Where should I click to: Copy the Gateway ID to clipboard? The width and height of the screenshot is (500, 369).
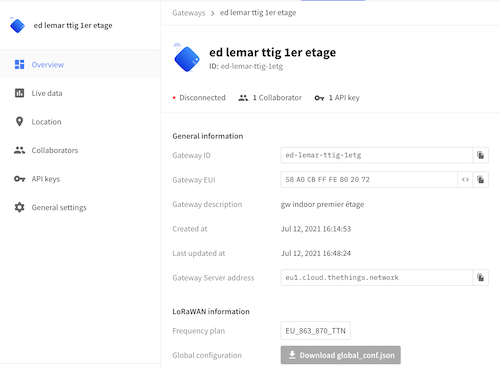pos(481,155)
